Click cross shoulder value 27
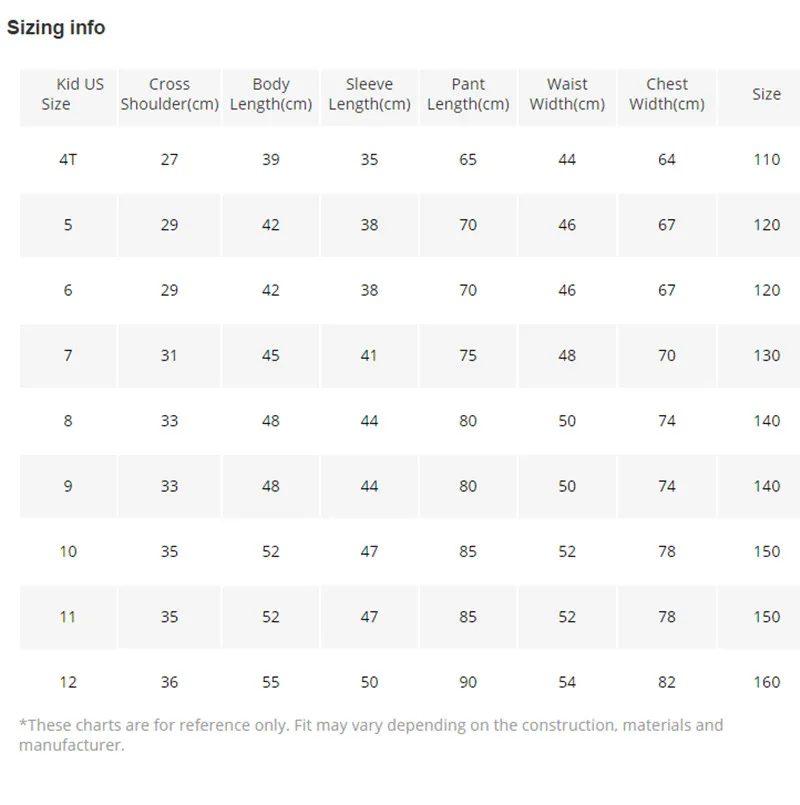Image resolution: width=800 pixels, height=805 pixels. tap(169, 160)
